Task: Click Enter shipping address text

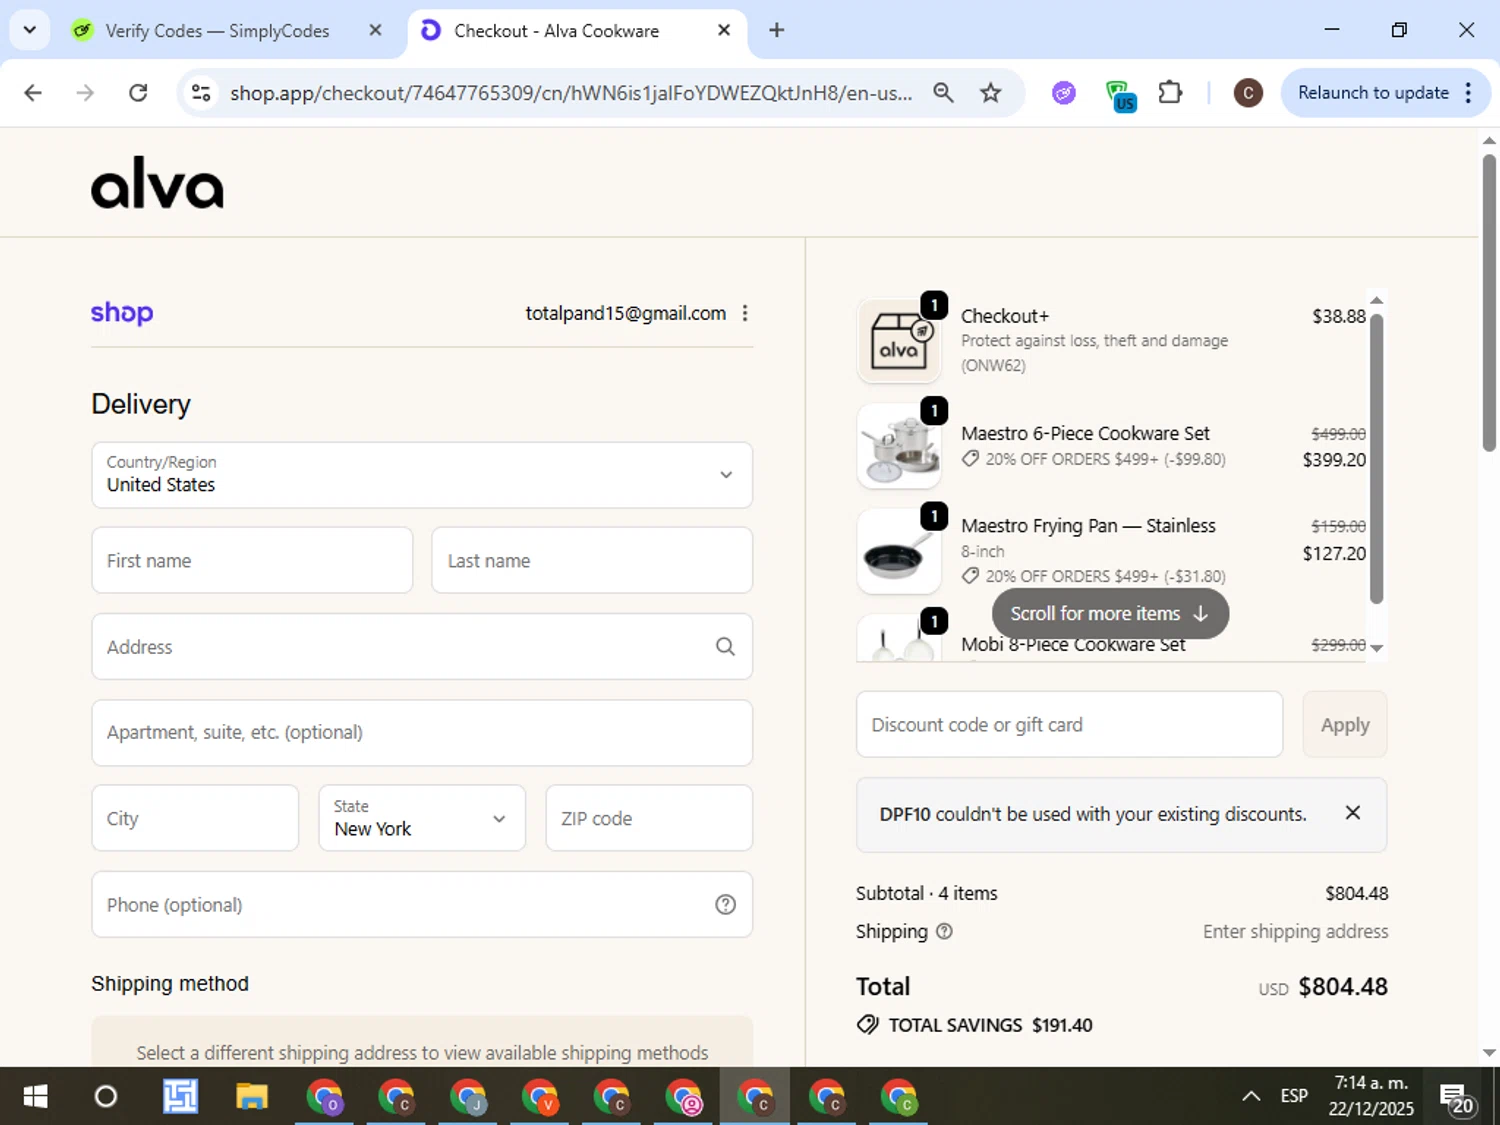Action: [x=1295, y=931]
